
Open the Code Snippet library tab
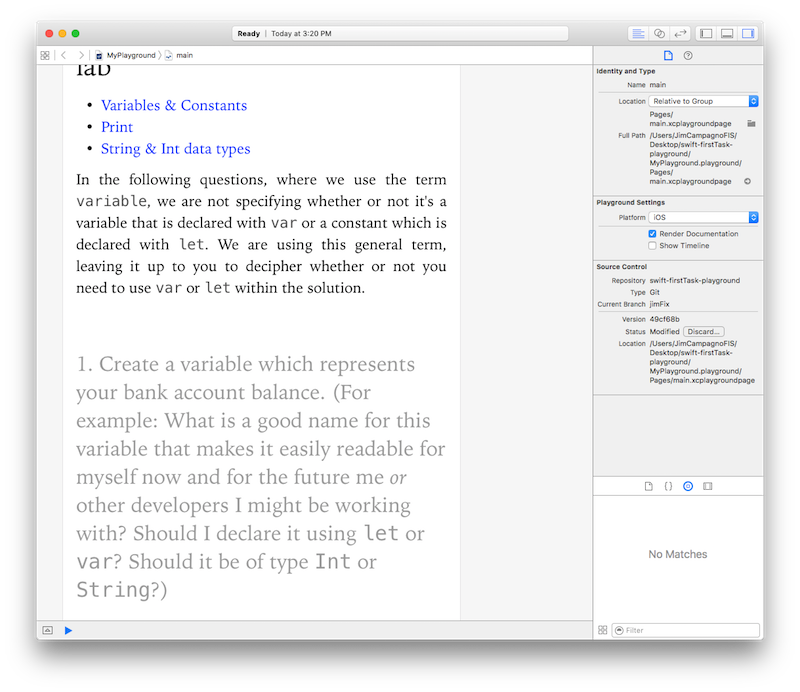coord(668,486)
